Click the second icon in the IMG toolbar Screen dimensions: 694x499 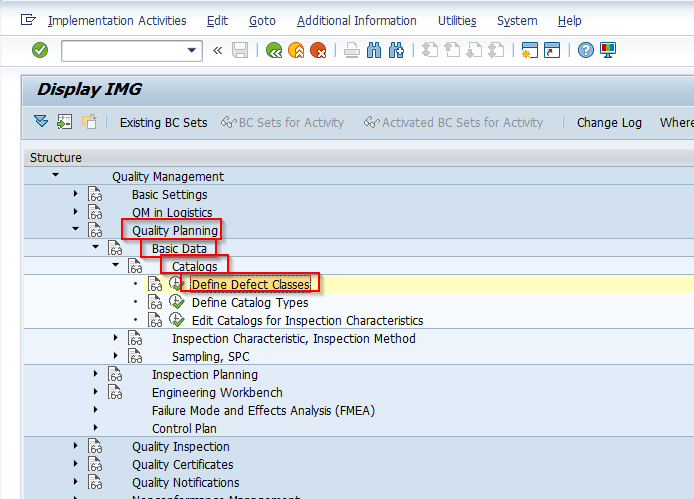tap(65, 122)
